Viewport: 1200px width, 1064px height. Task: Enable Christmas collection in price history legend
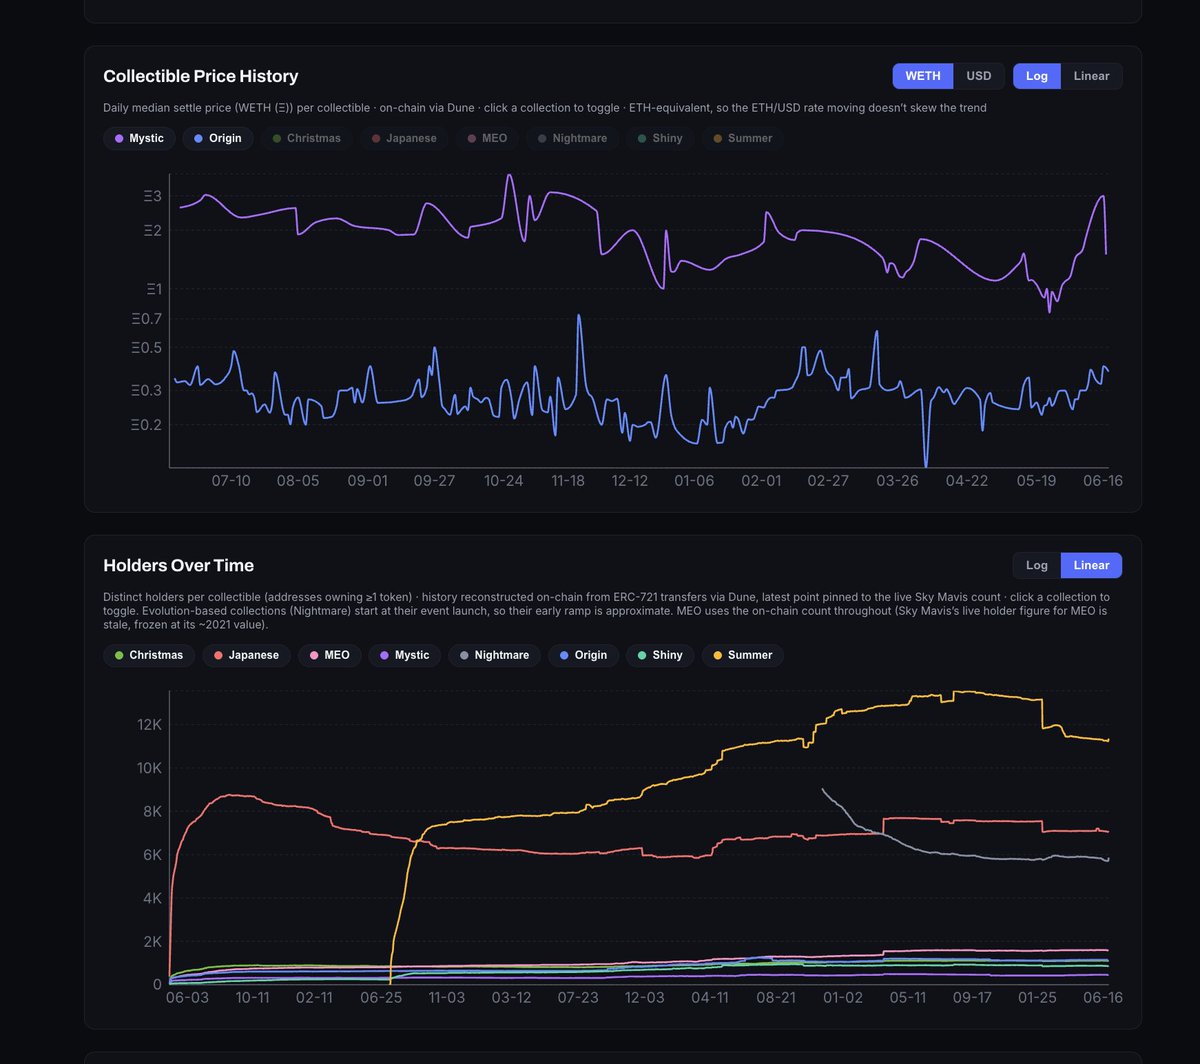coord(306,138)
